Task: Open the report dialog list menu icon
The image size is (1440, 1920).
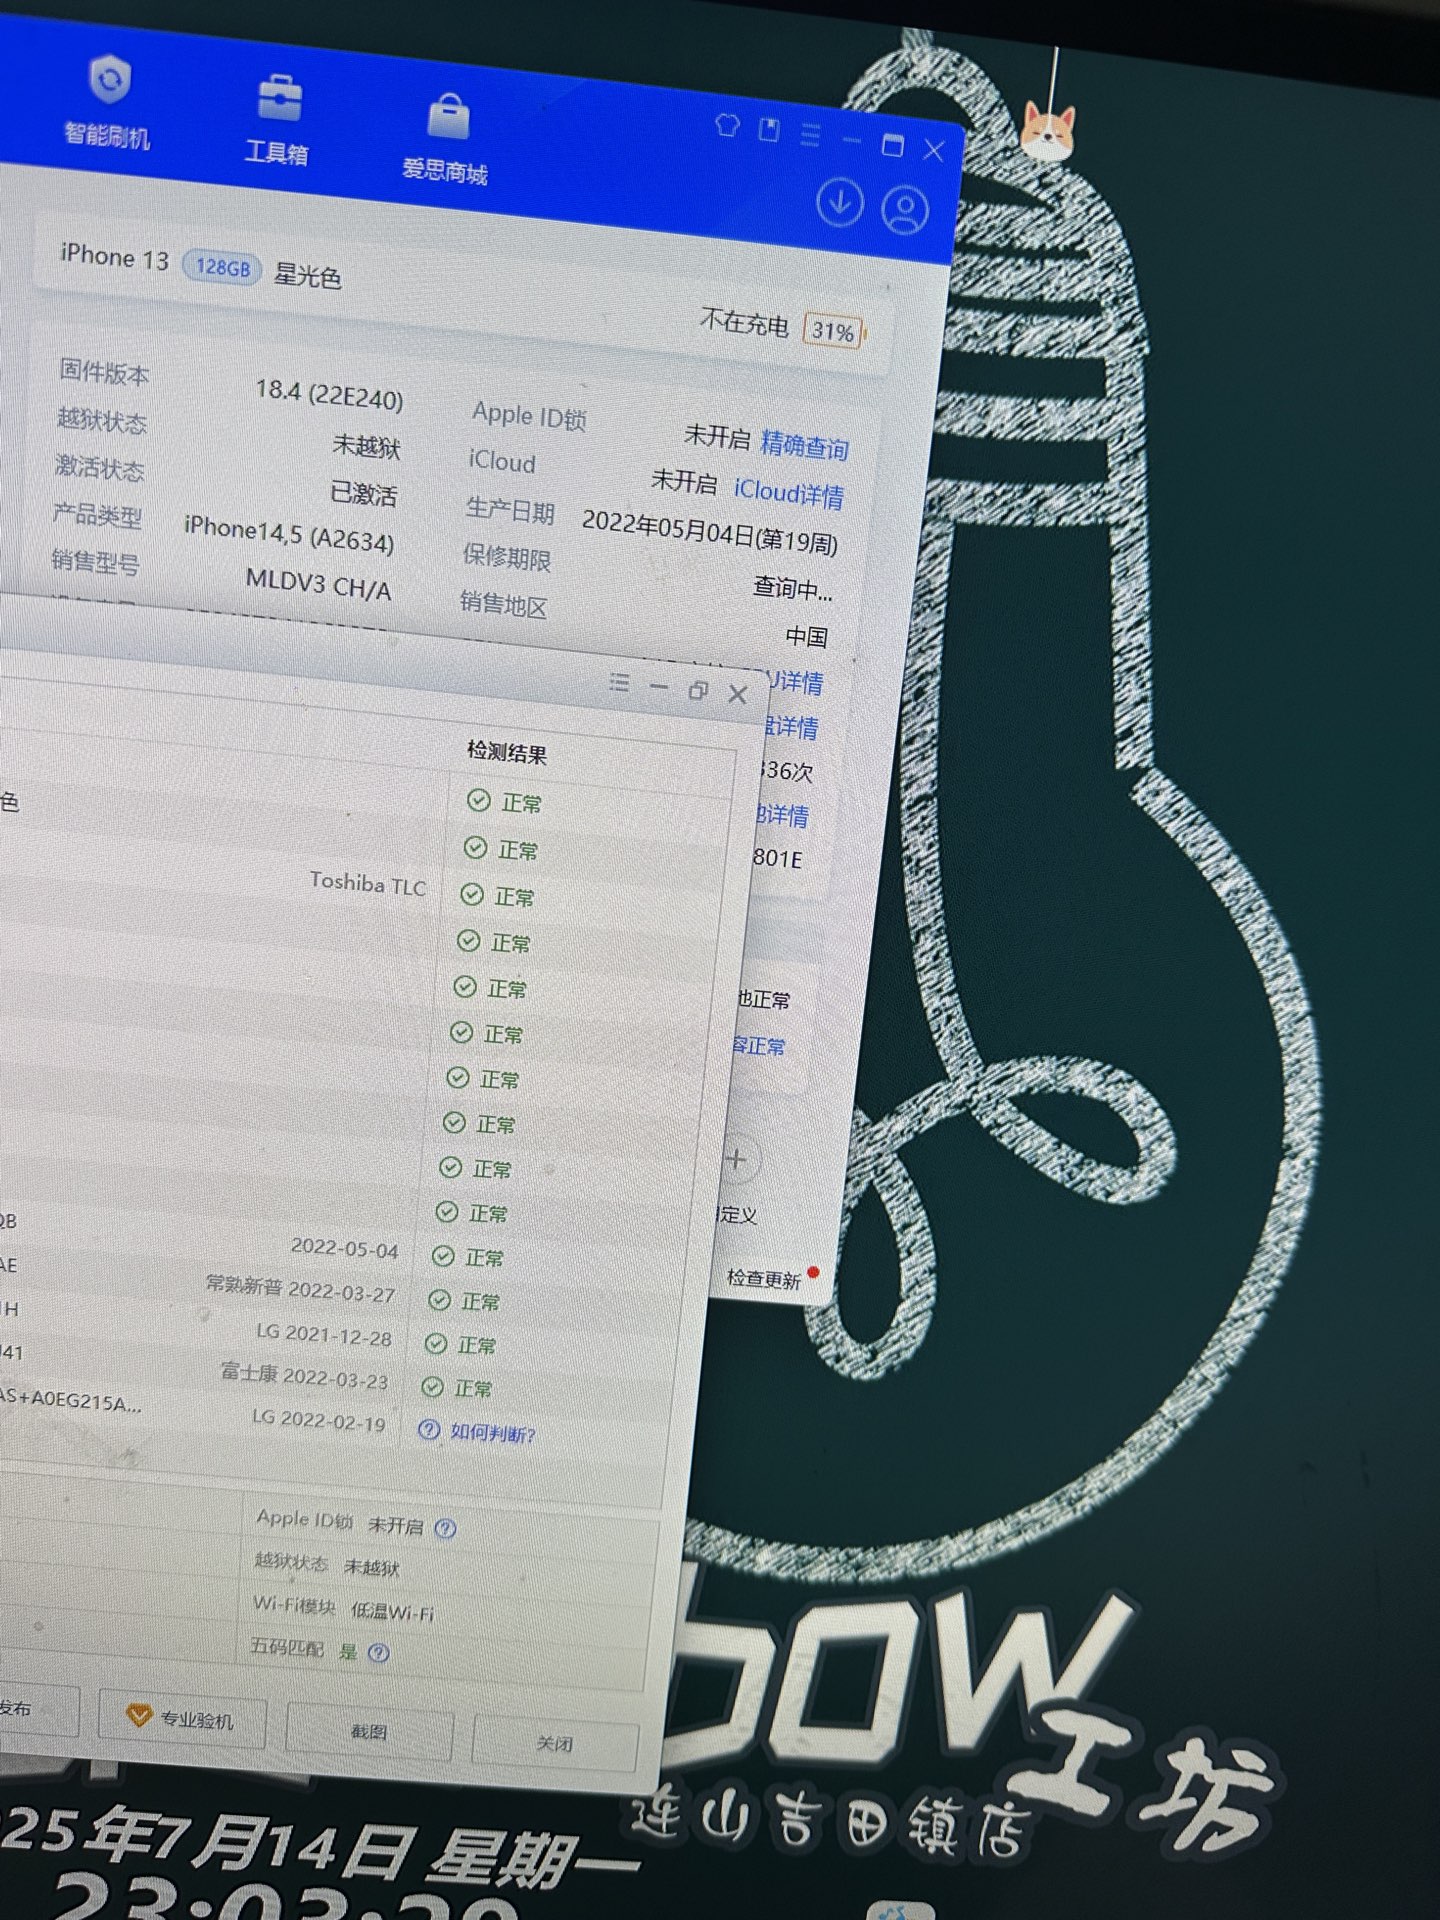Action: 619,683
